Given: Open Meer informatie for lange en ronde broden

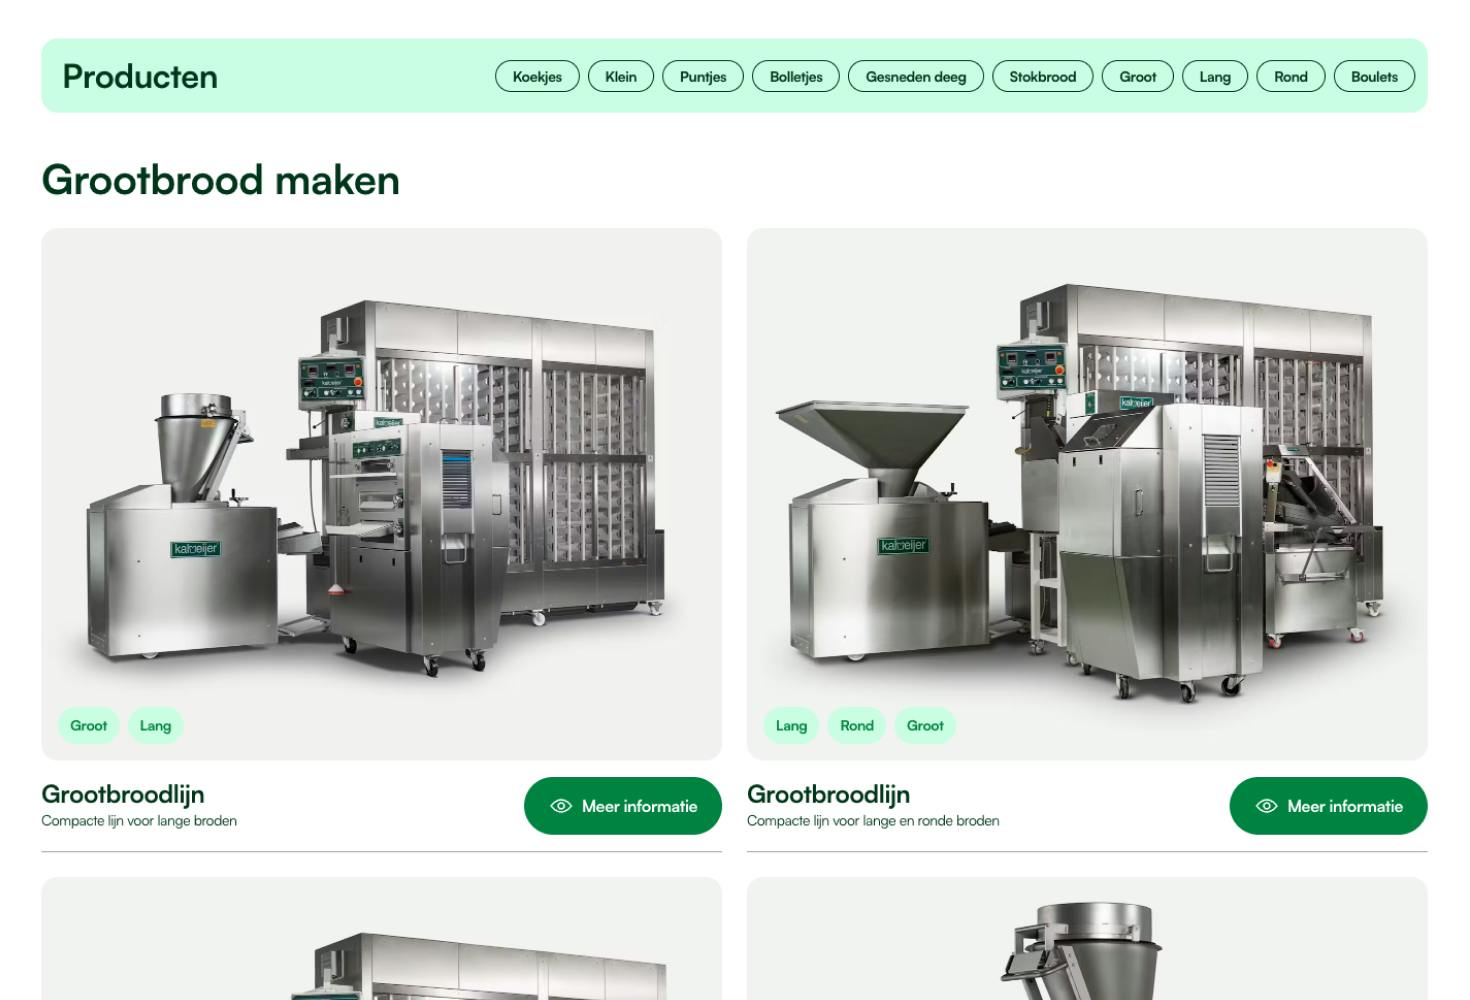Looking at the screenshot, I should 1328,806.
